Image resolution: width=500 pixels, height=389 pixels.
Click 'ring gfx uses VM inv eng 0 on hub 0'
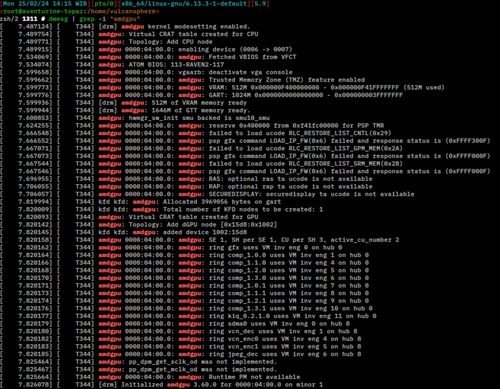[275, 248]
